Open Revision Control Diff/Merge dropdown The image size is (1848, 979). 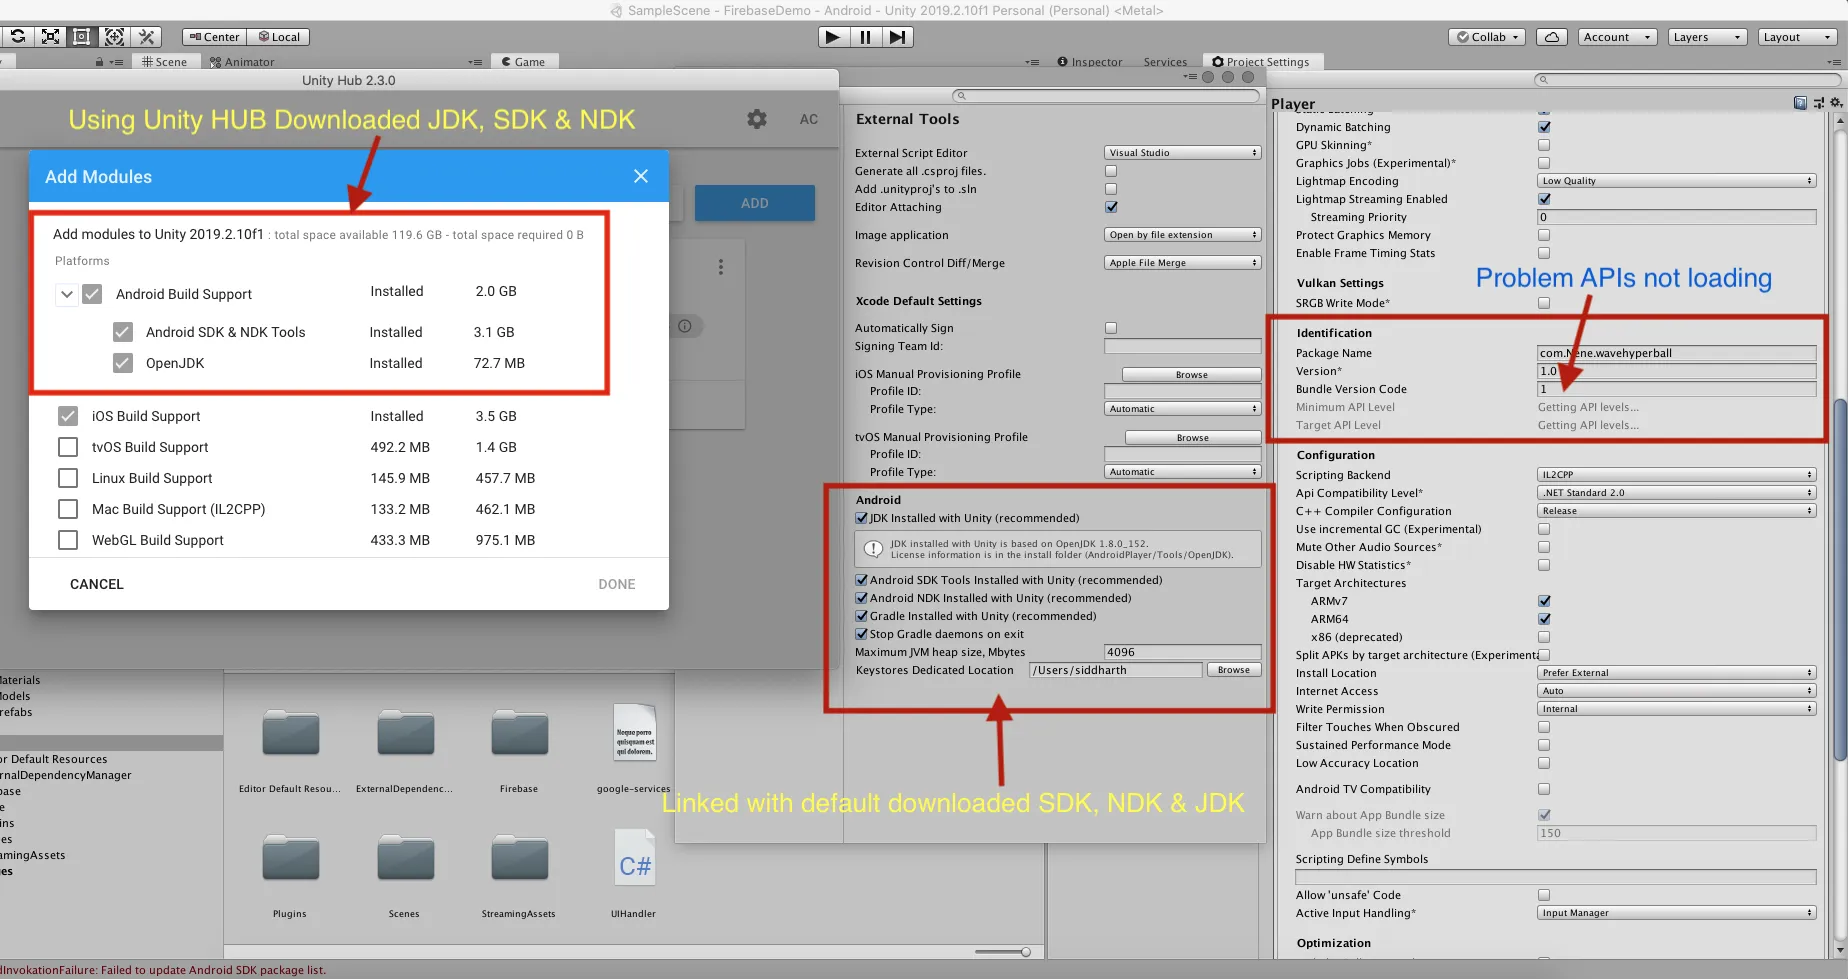[1182, 263]
